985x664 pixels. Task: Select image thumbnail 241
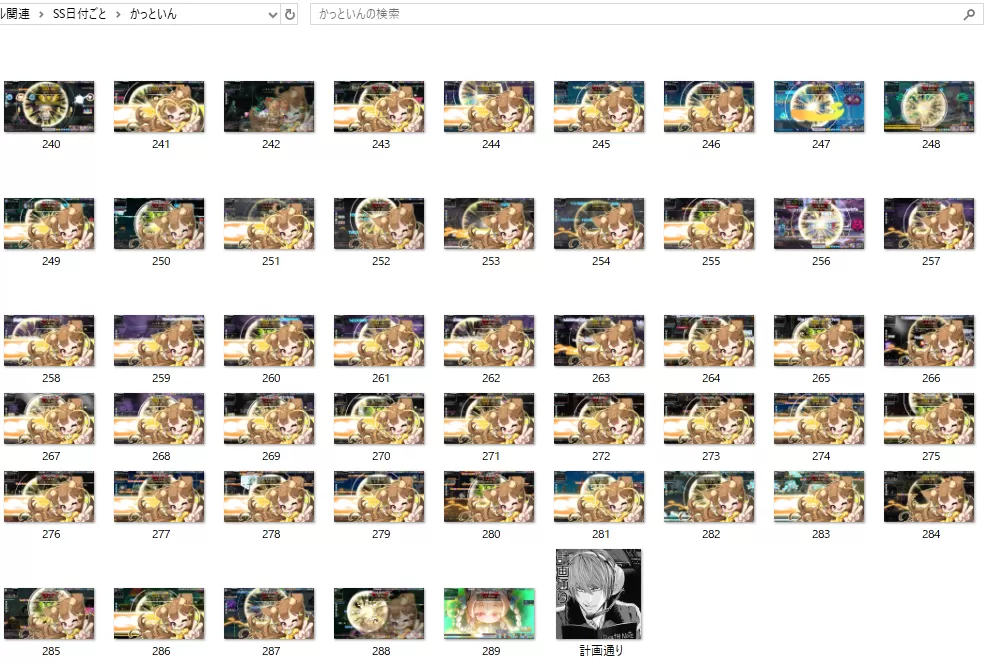tap(159, 107)
